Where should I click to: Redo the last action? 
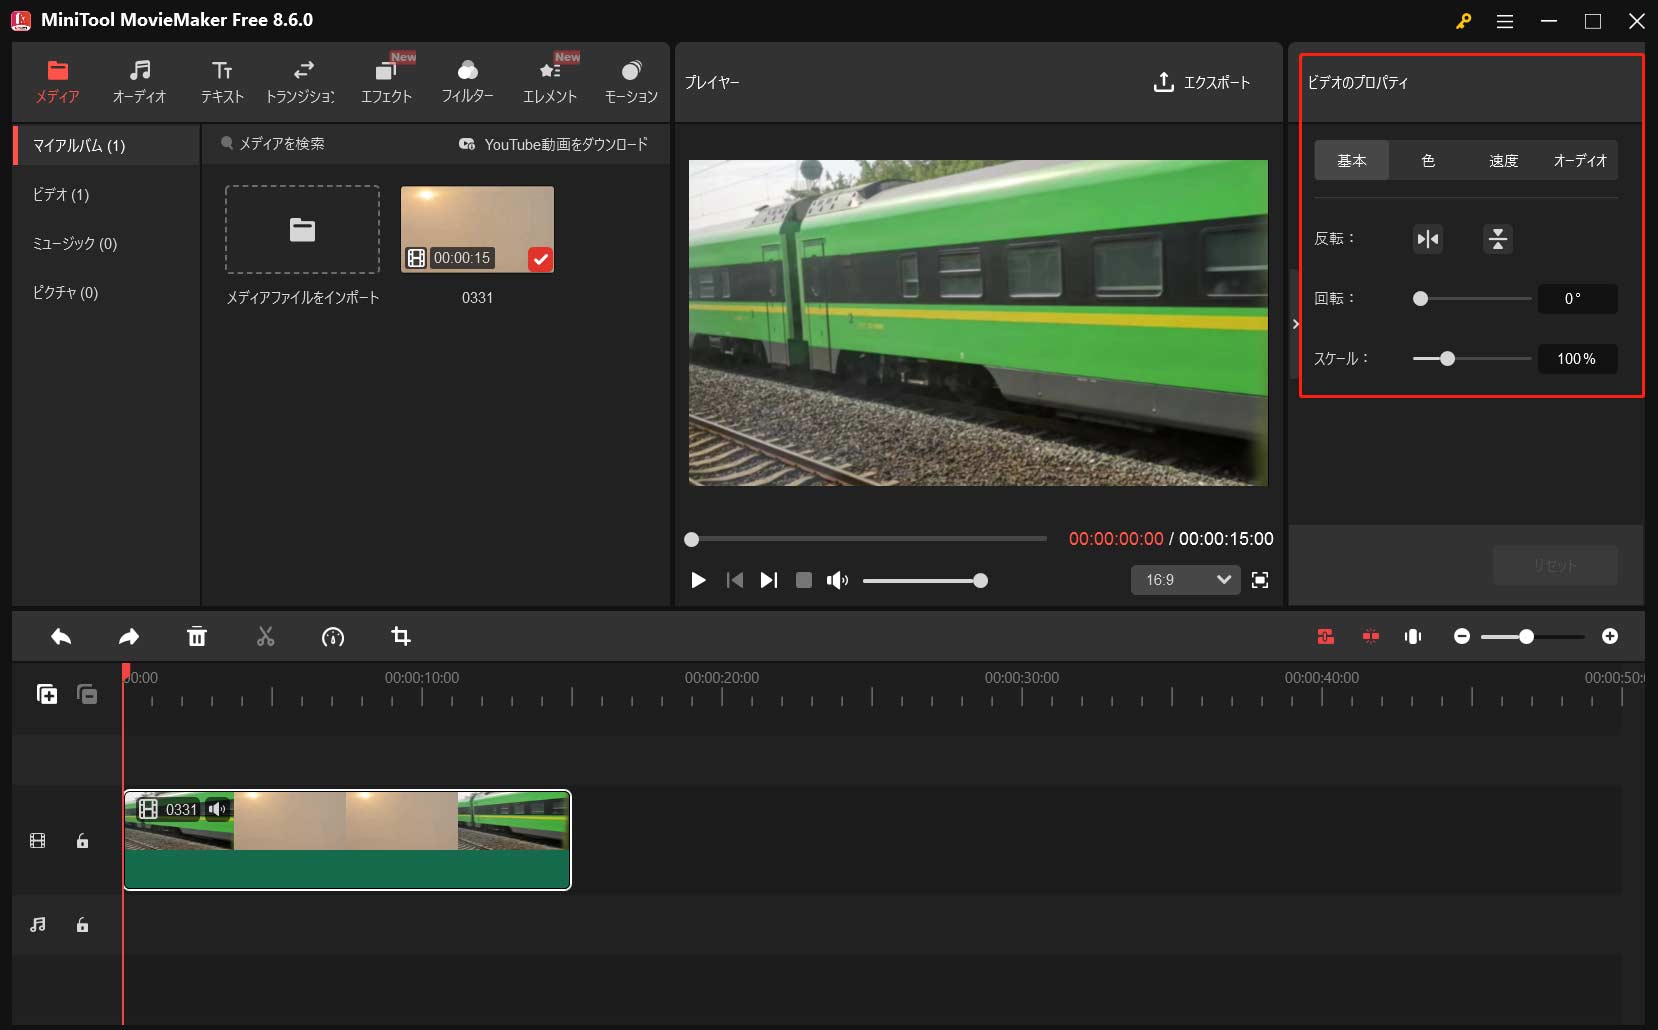tap(129, 637)
